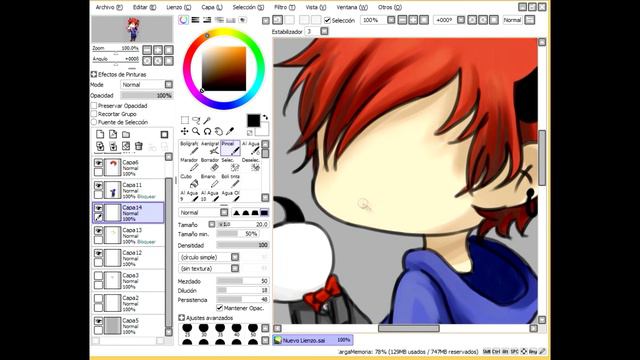
Task: Select the Cubo bucket fill tool
Action: coord(189,181)
